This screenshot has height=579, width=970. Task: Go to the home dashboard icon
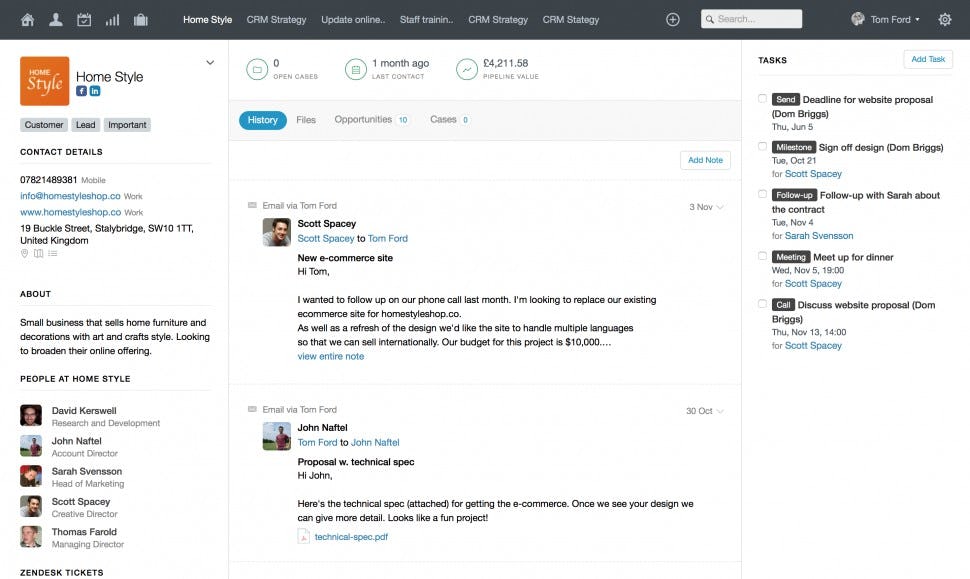point(27,19)
